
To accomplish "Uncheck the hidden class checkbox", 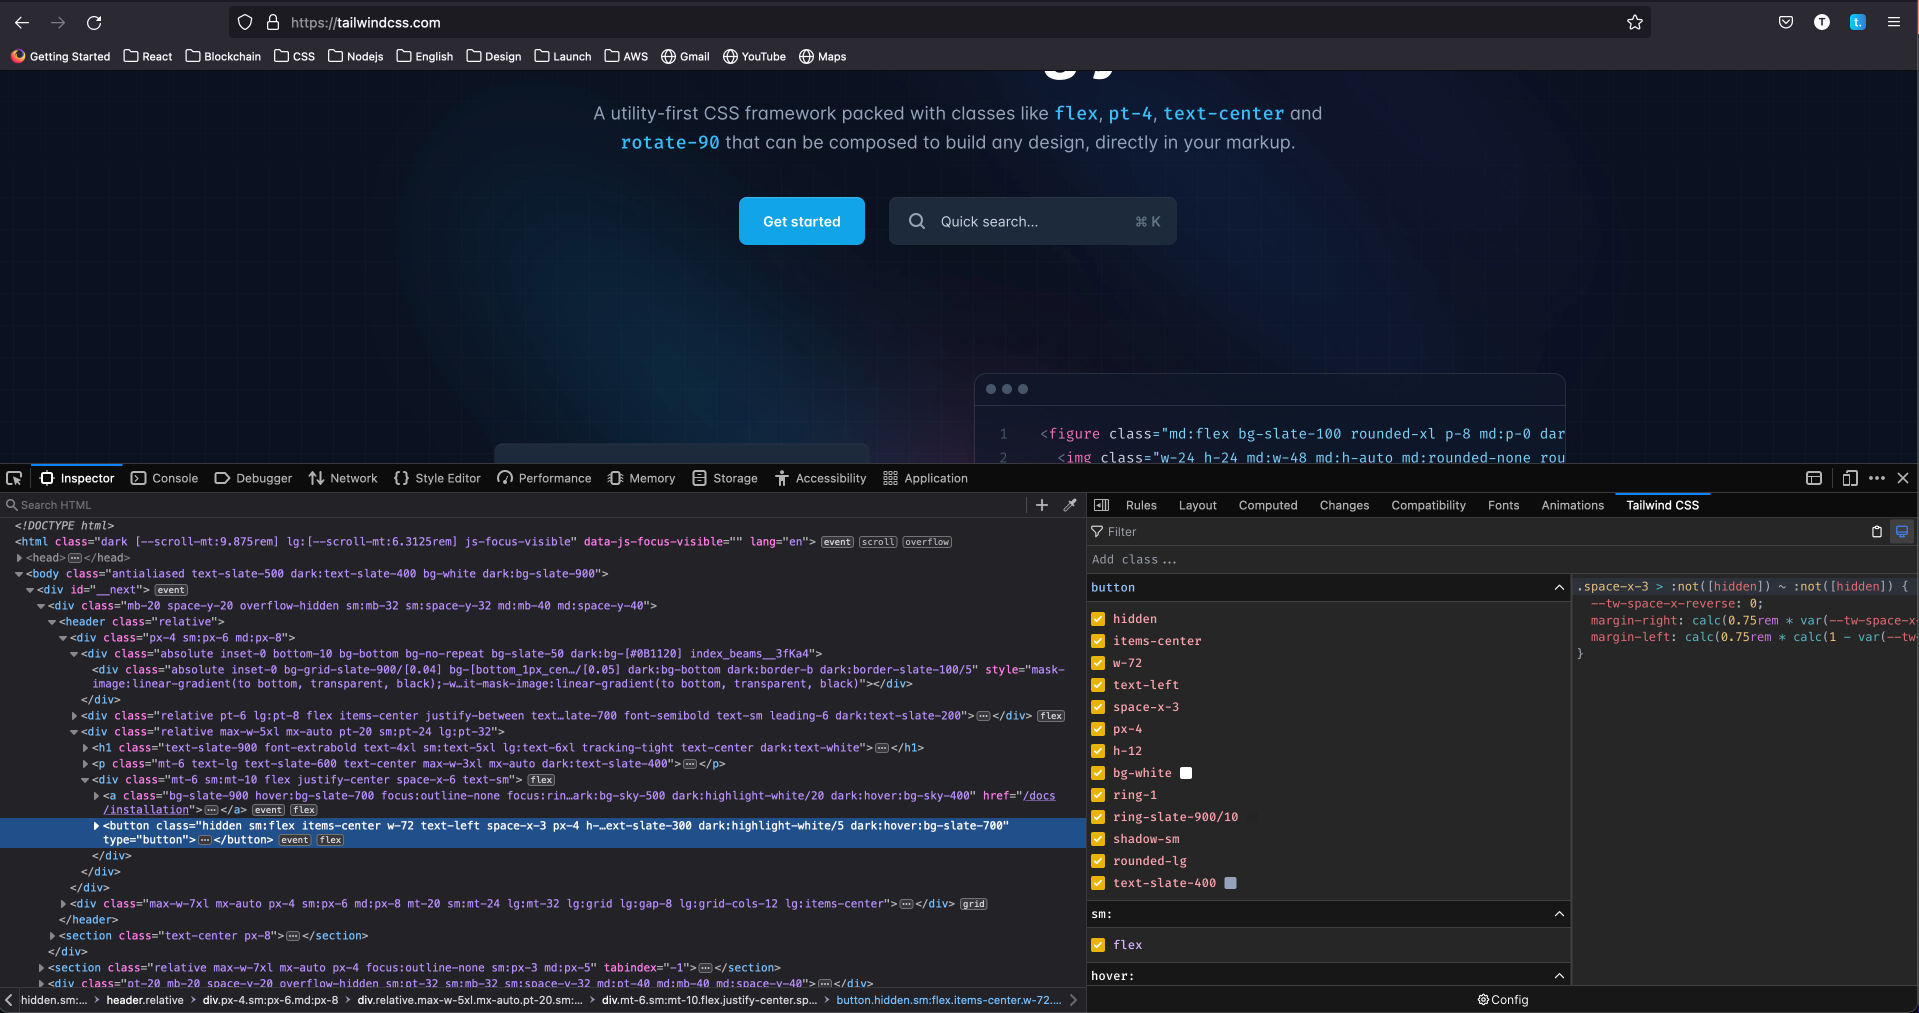I will 1098,619.
